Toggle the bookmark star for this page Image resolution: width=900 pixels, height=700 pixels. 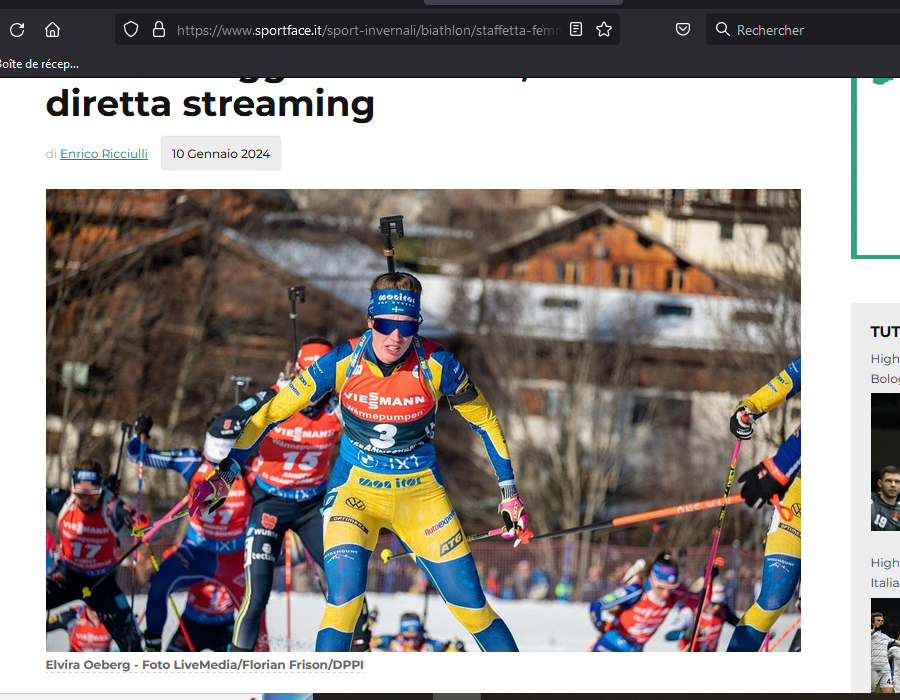coord(604,29)
